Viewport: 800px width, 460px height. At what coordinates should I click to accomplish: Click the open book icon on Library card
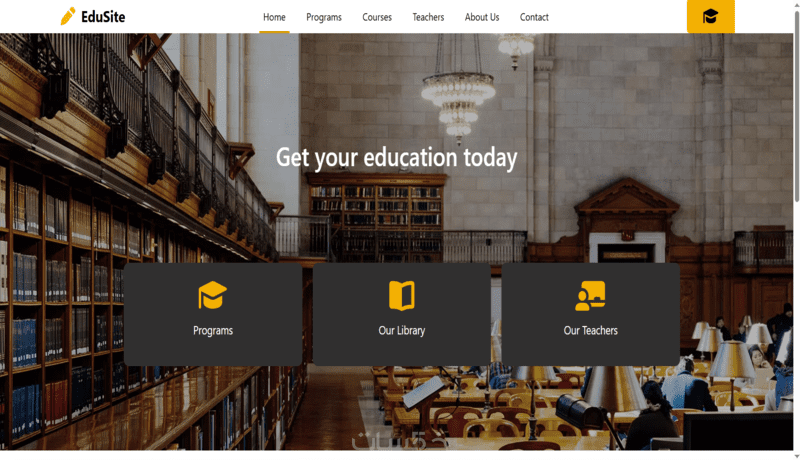(402, 295)
